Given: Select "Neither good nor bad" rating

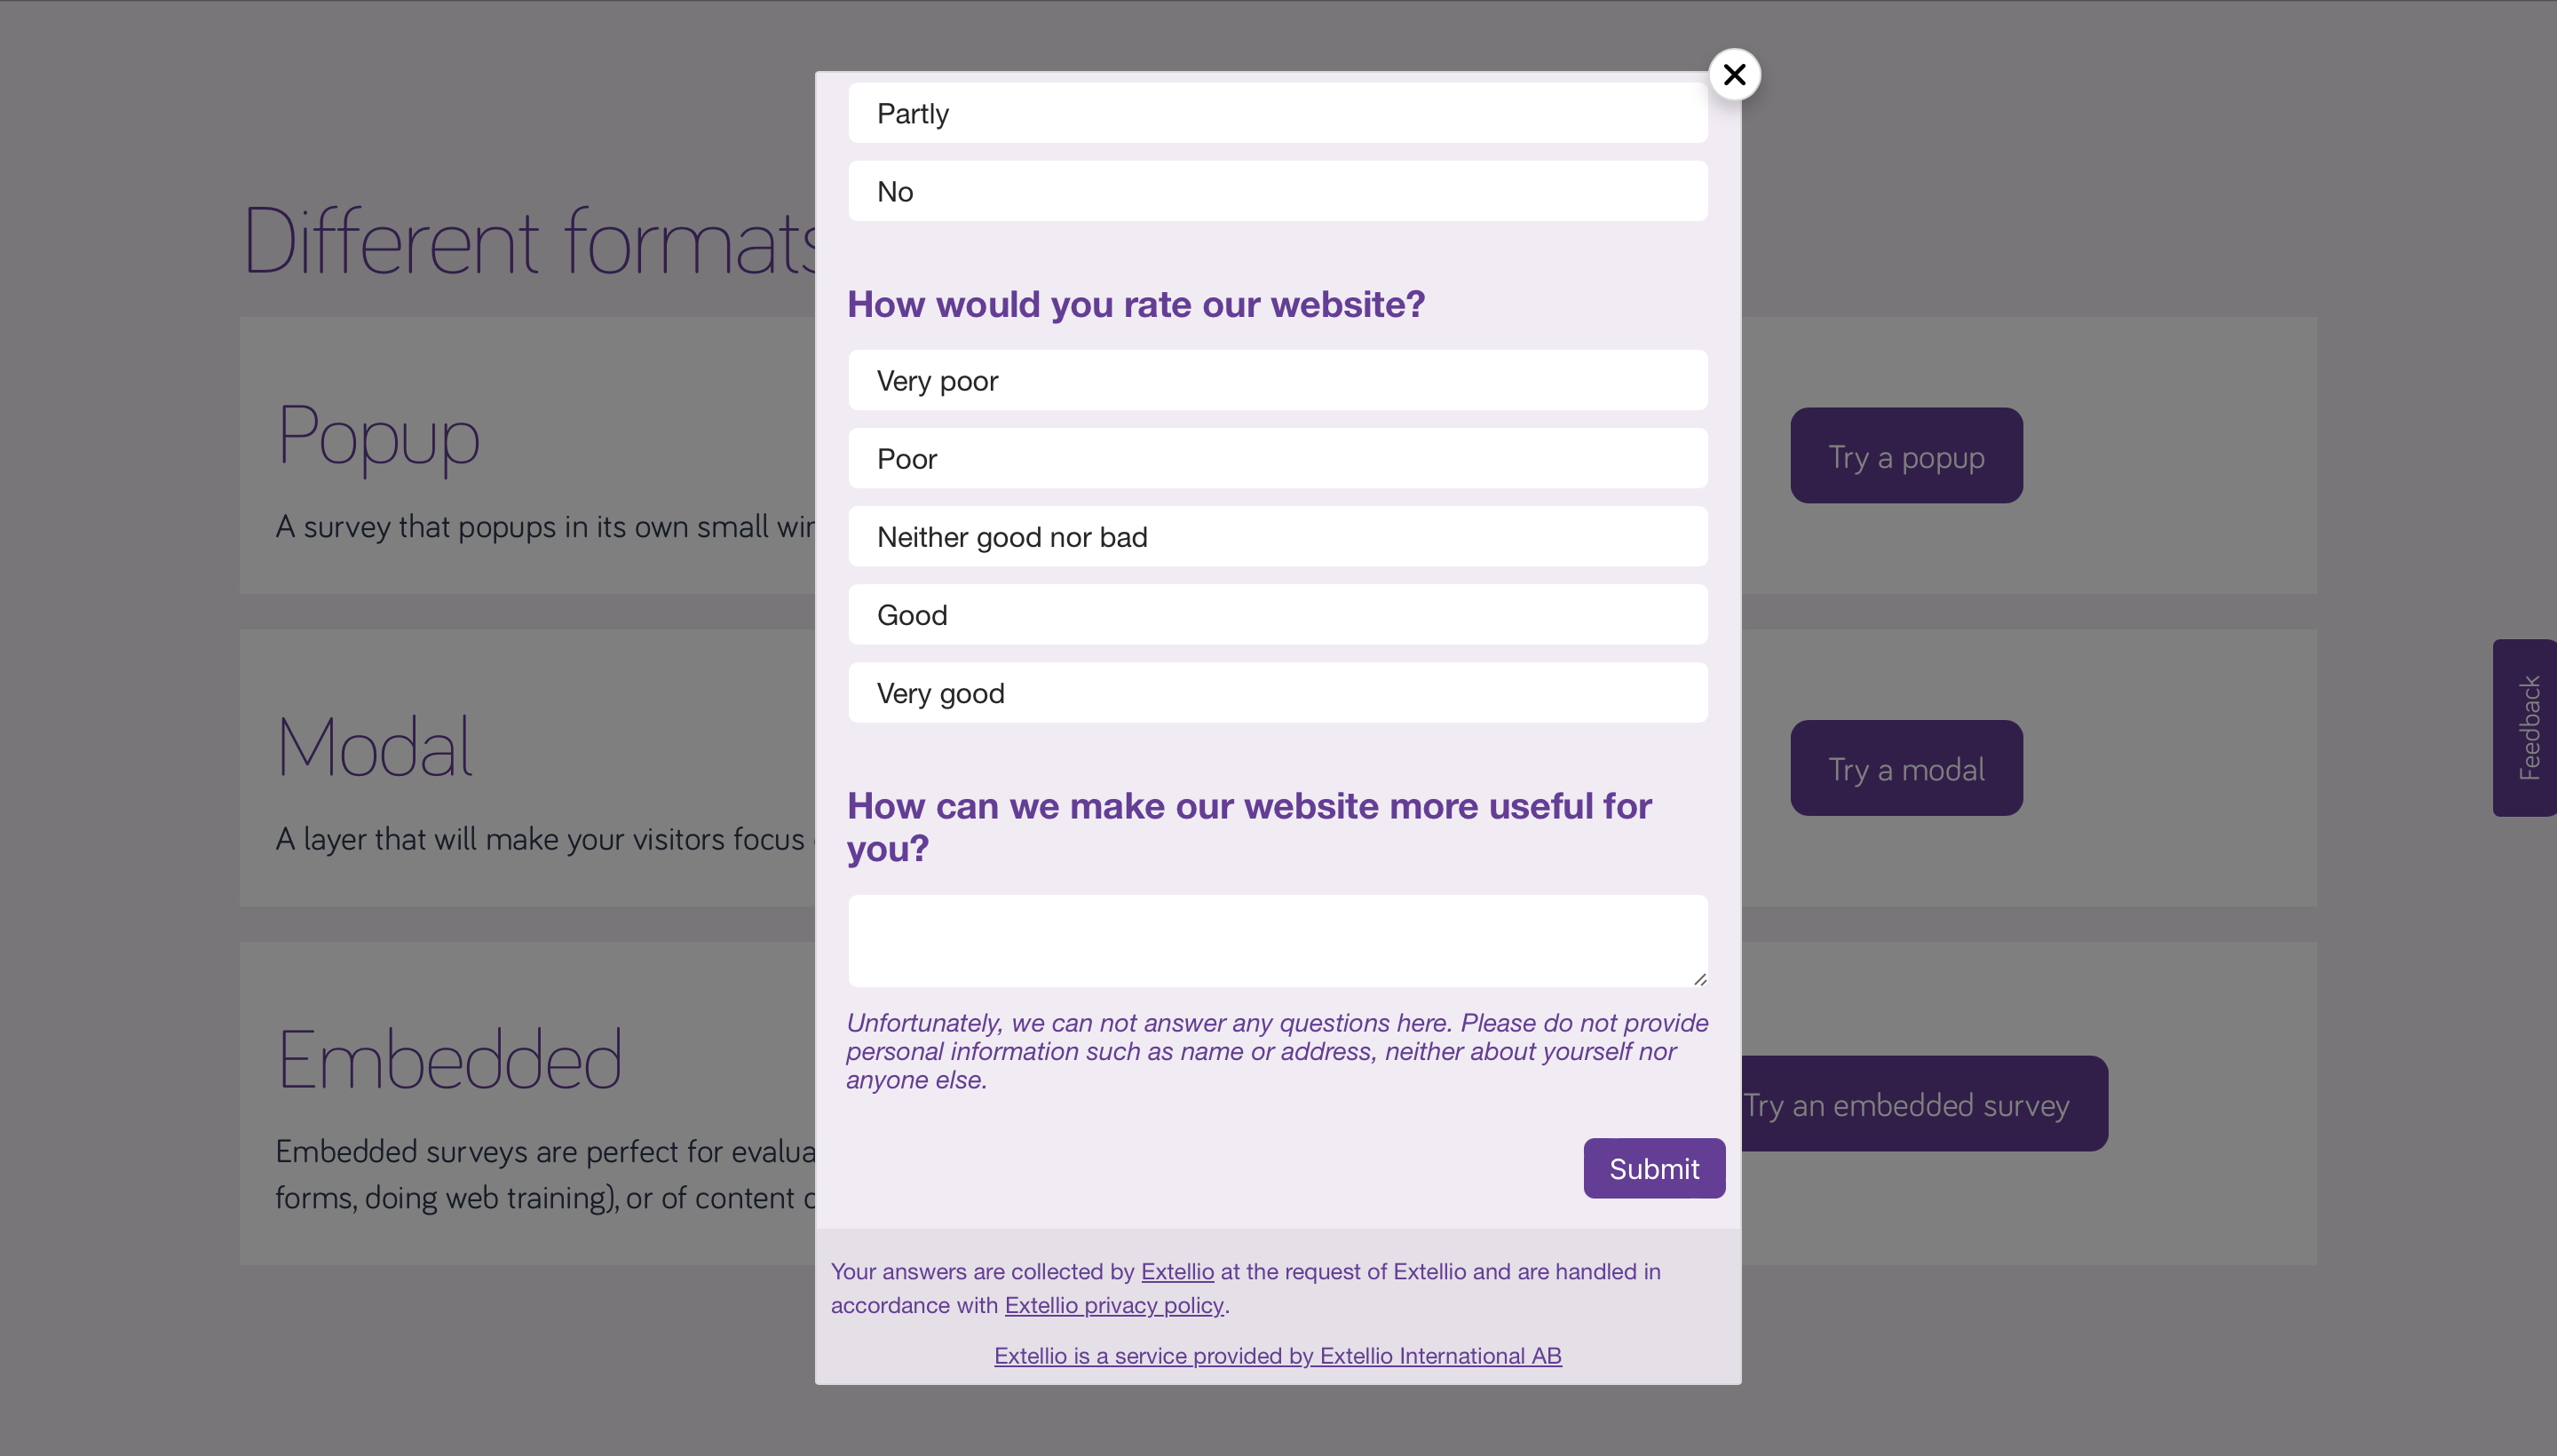Looking at the screenshot, I should [x=1277, y=536].
